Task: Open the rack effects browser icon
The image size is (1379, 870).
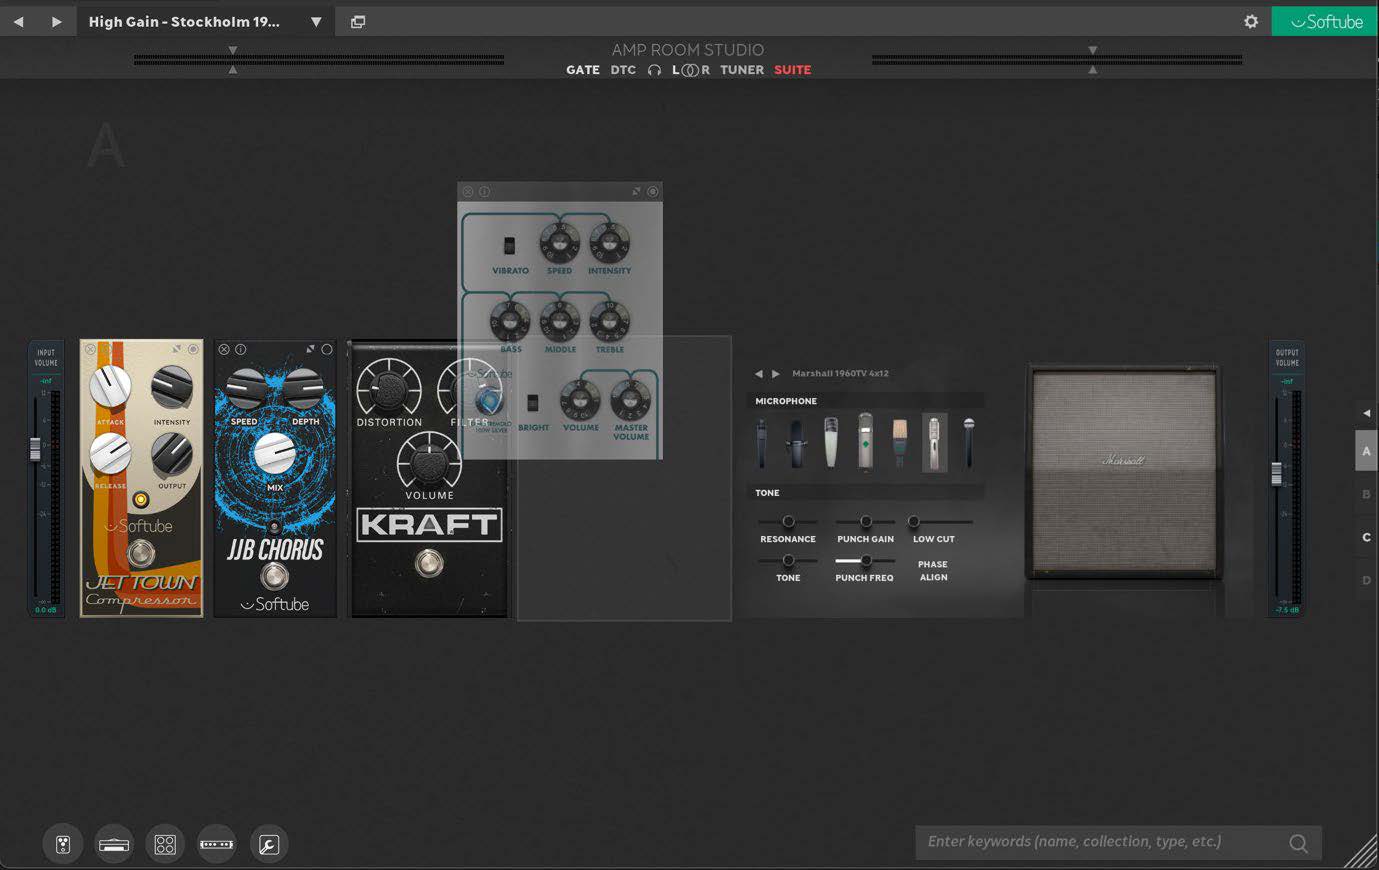Action: (217, 845)
